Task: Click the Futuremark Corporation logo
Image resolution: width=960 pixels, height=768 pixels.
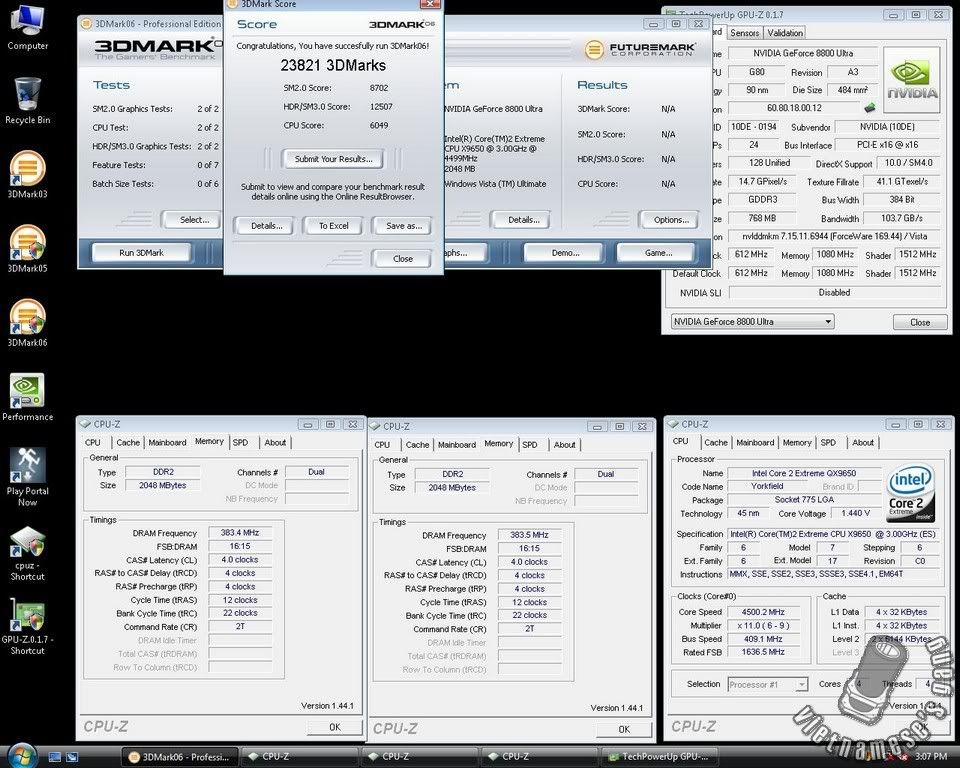Action: [639, 50]
